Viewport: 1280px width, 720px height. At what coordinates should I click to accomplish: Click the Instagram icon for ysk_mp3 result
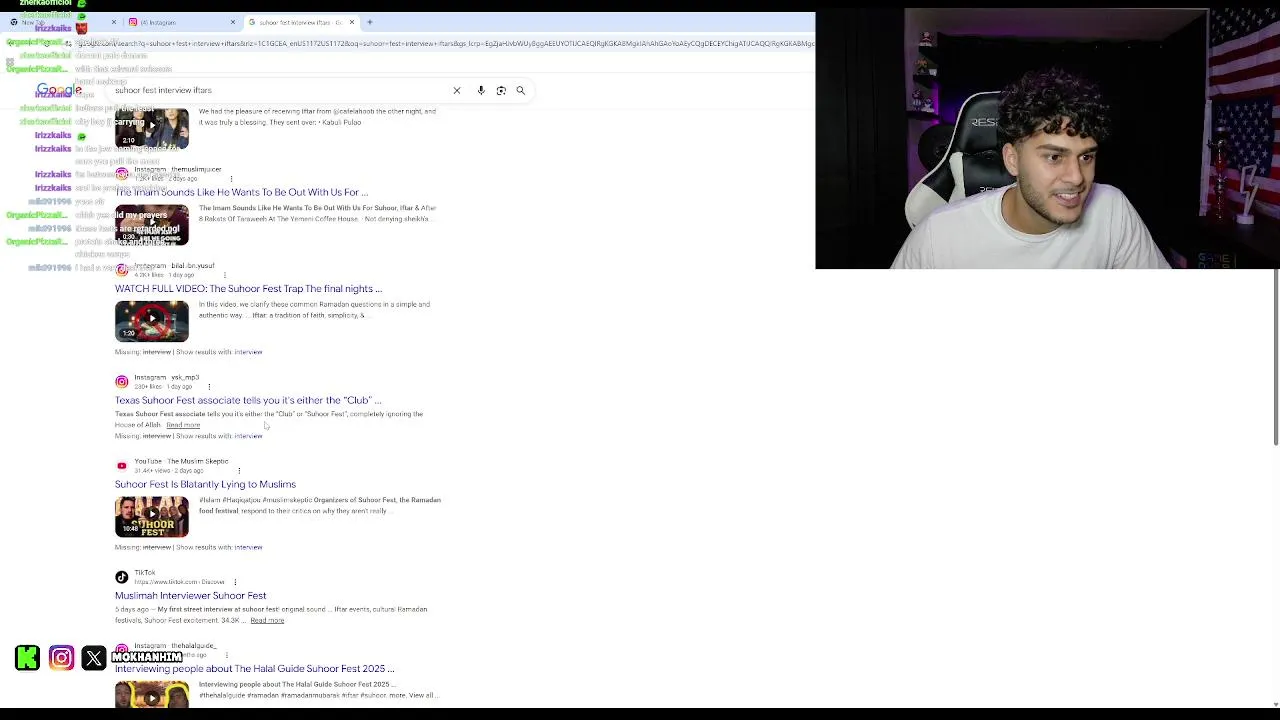coord(122,382)
